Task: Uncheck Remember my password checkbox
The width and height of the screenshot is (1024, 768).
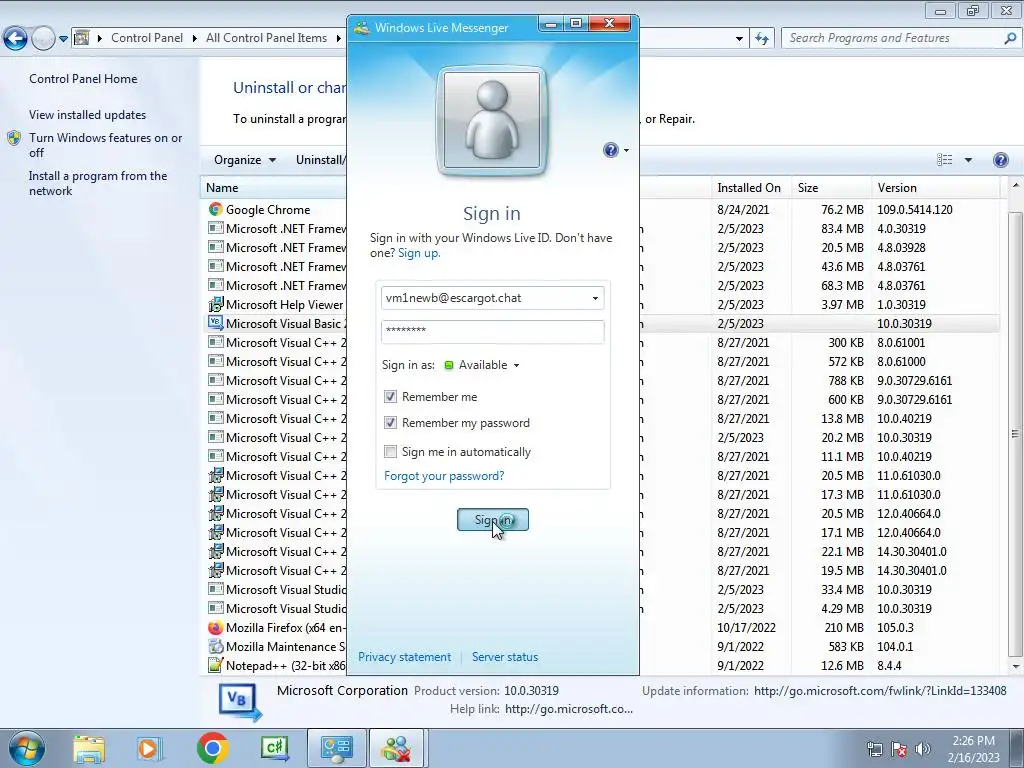Action: (x=391, y=423)
